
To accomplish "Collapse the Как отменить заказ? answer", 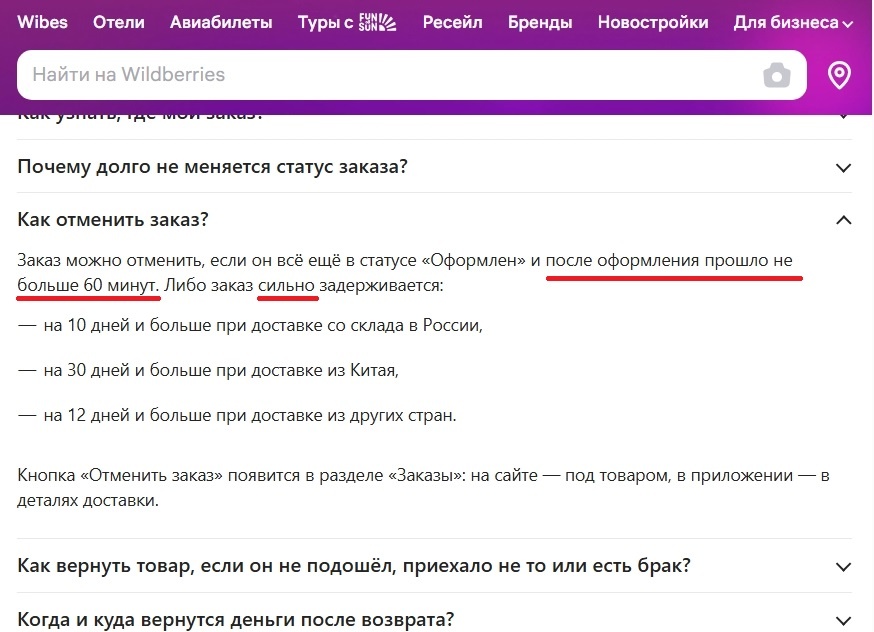I will click(845, 219).
